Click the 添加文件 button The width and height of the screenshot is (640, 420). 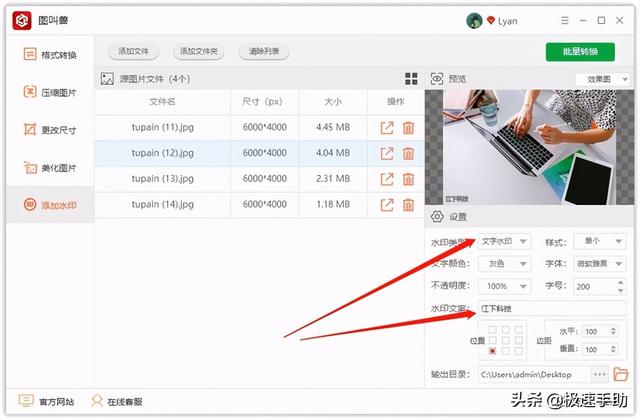133,51
